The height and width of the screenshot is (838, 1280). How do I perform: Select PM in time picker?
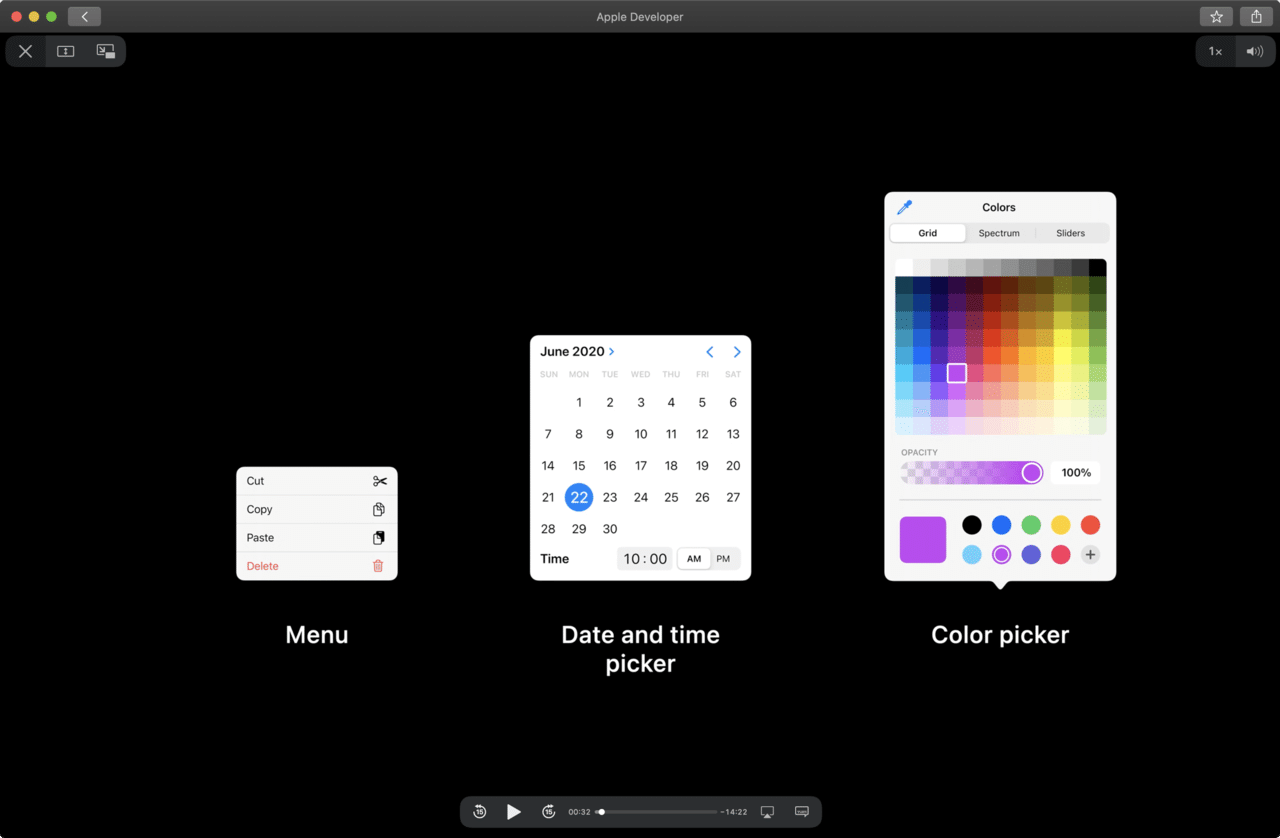[723, 559]
